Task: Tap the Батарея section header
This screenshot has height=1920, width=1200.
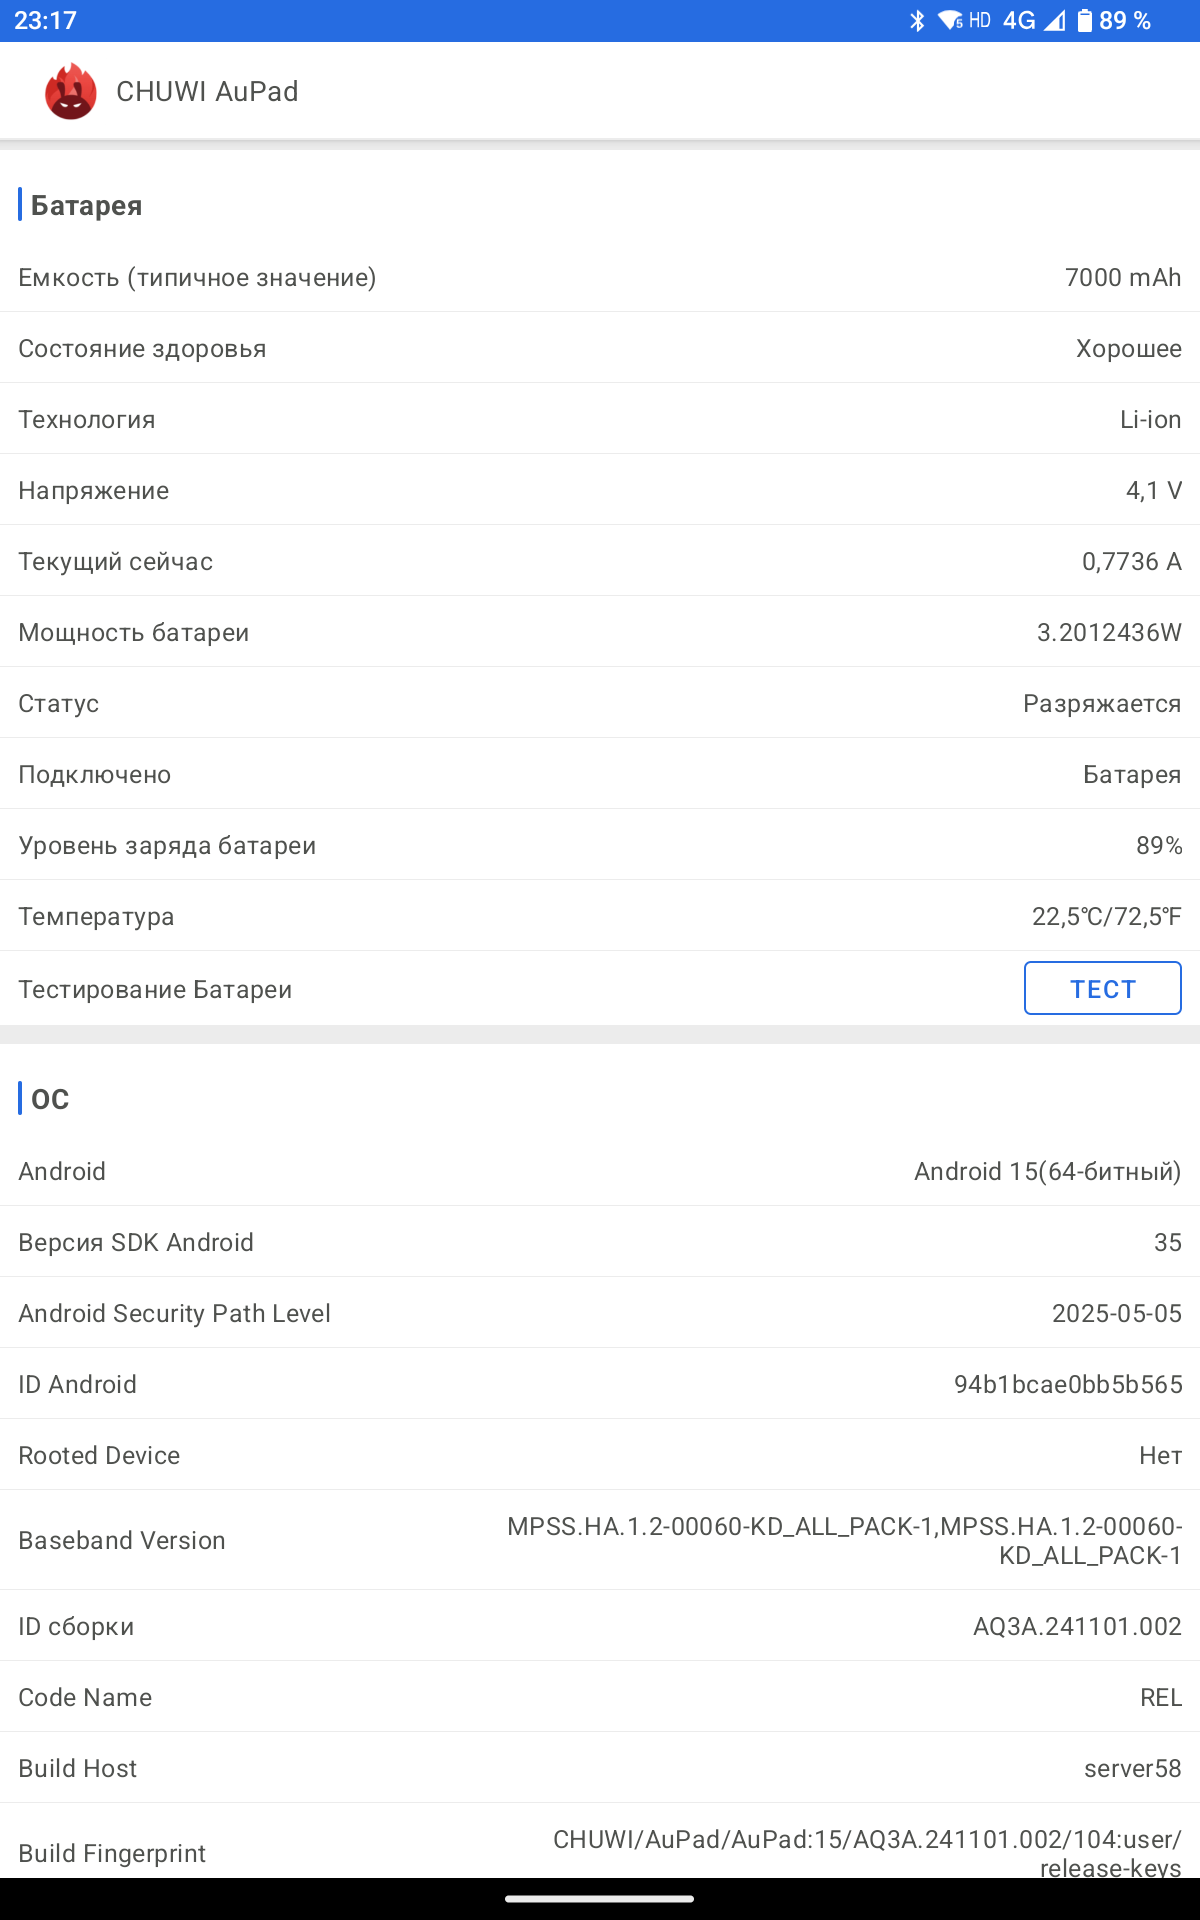Action: [86, 205]
